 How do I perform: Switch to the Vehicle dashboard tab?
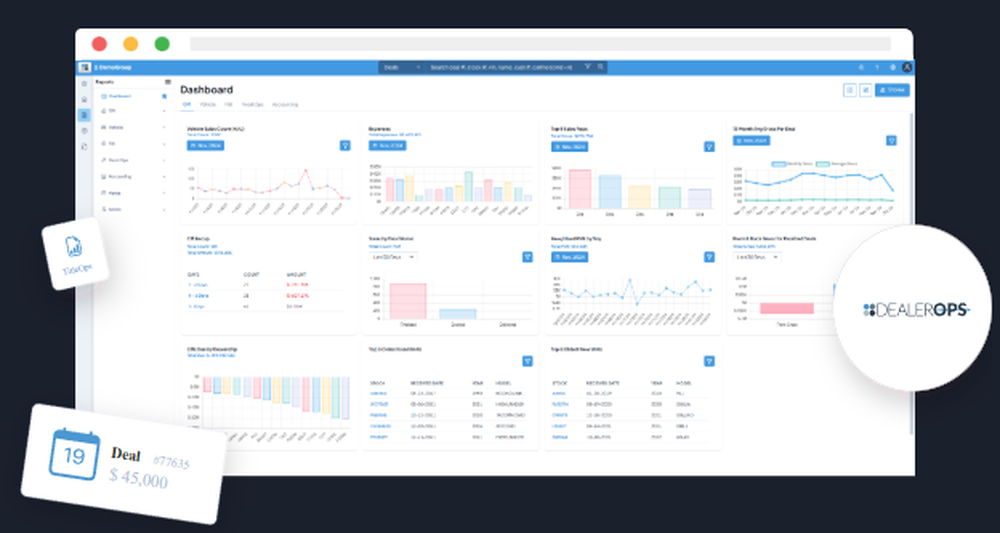[207, 104]
